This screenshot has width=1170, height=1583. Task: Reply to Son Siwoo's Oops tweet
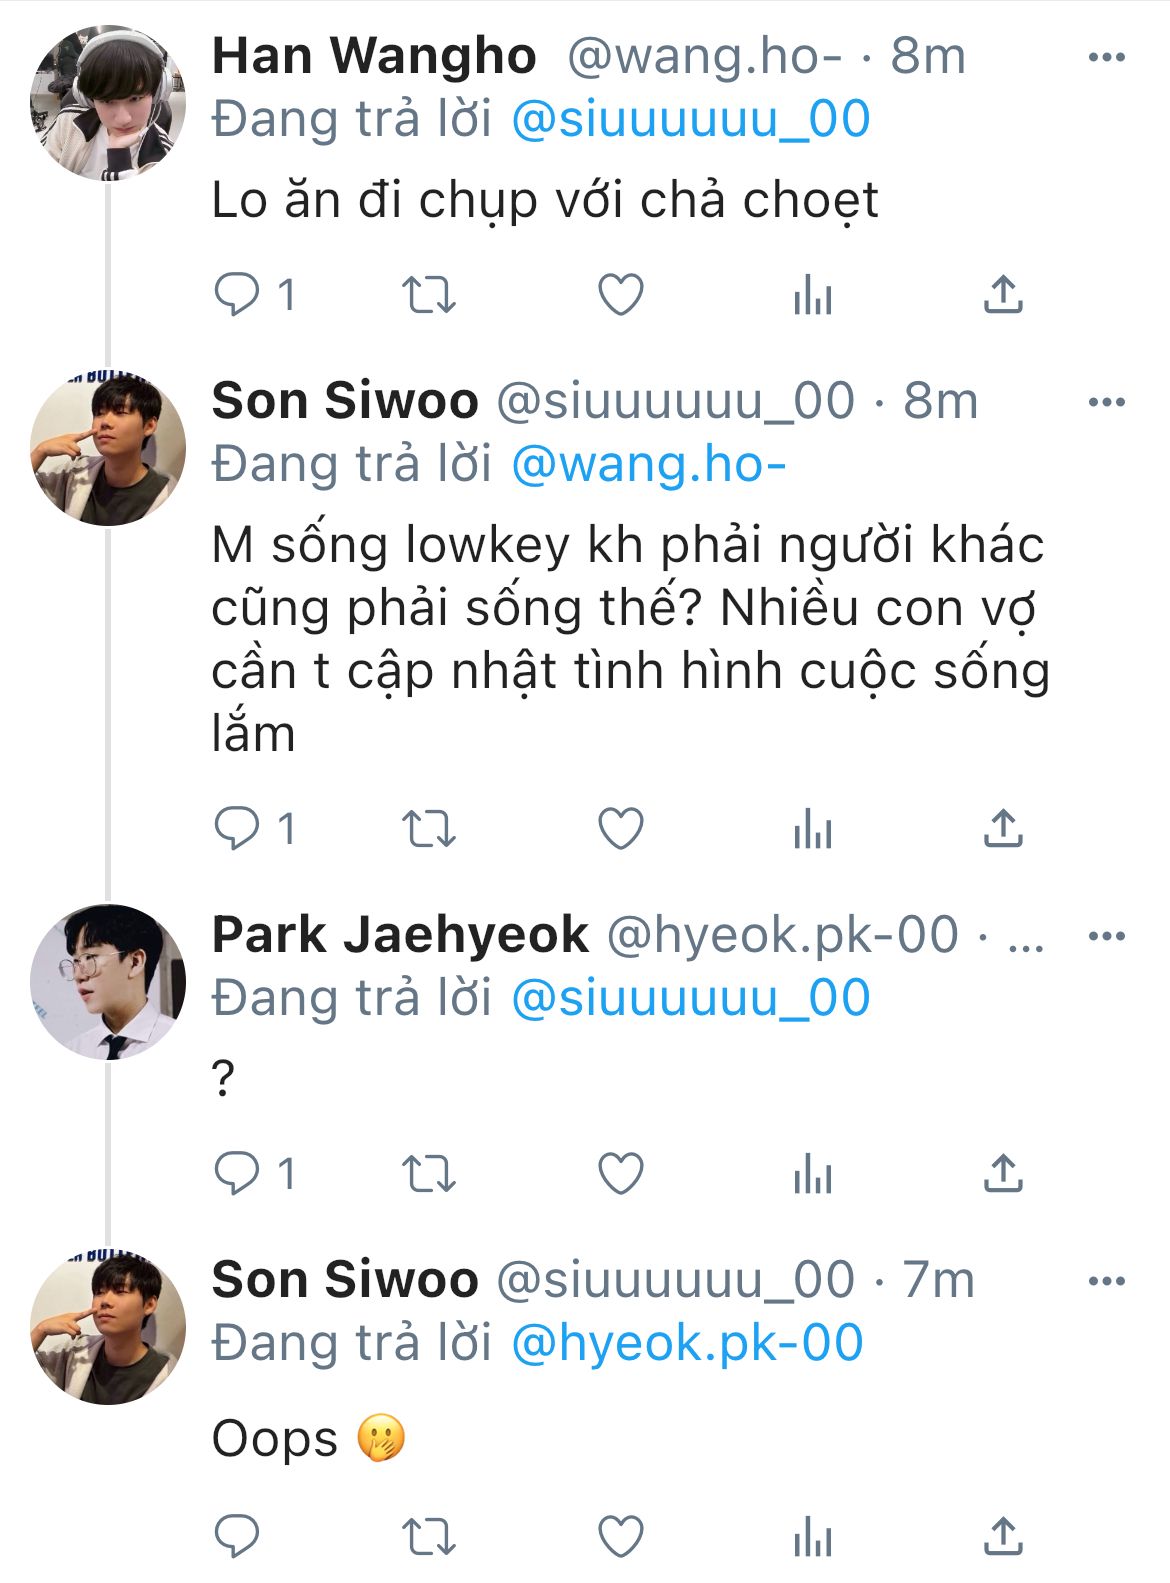pyautogui.click(x=238, y=1537)
